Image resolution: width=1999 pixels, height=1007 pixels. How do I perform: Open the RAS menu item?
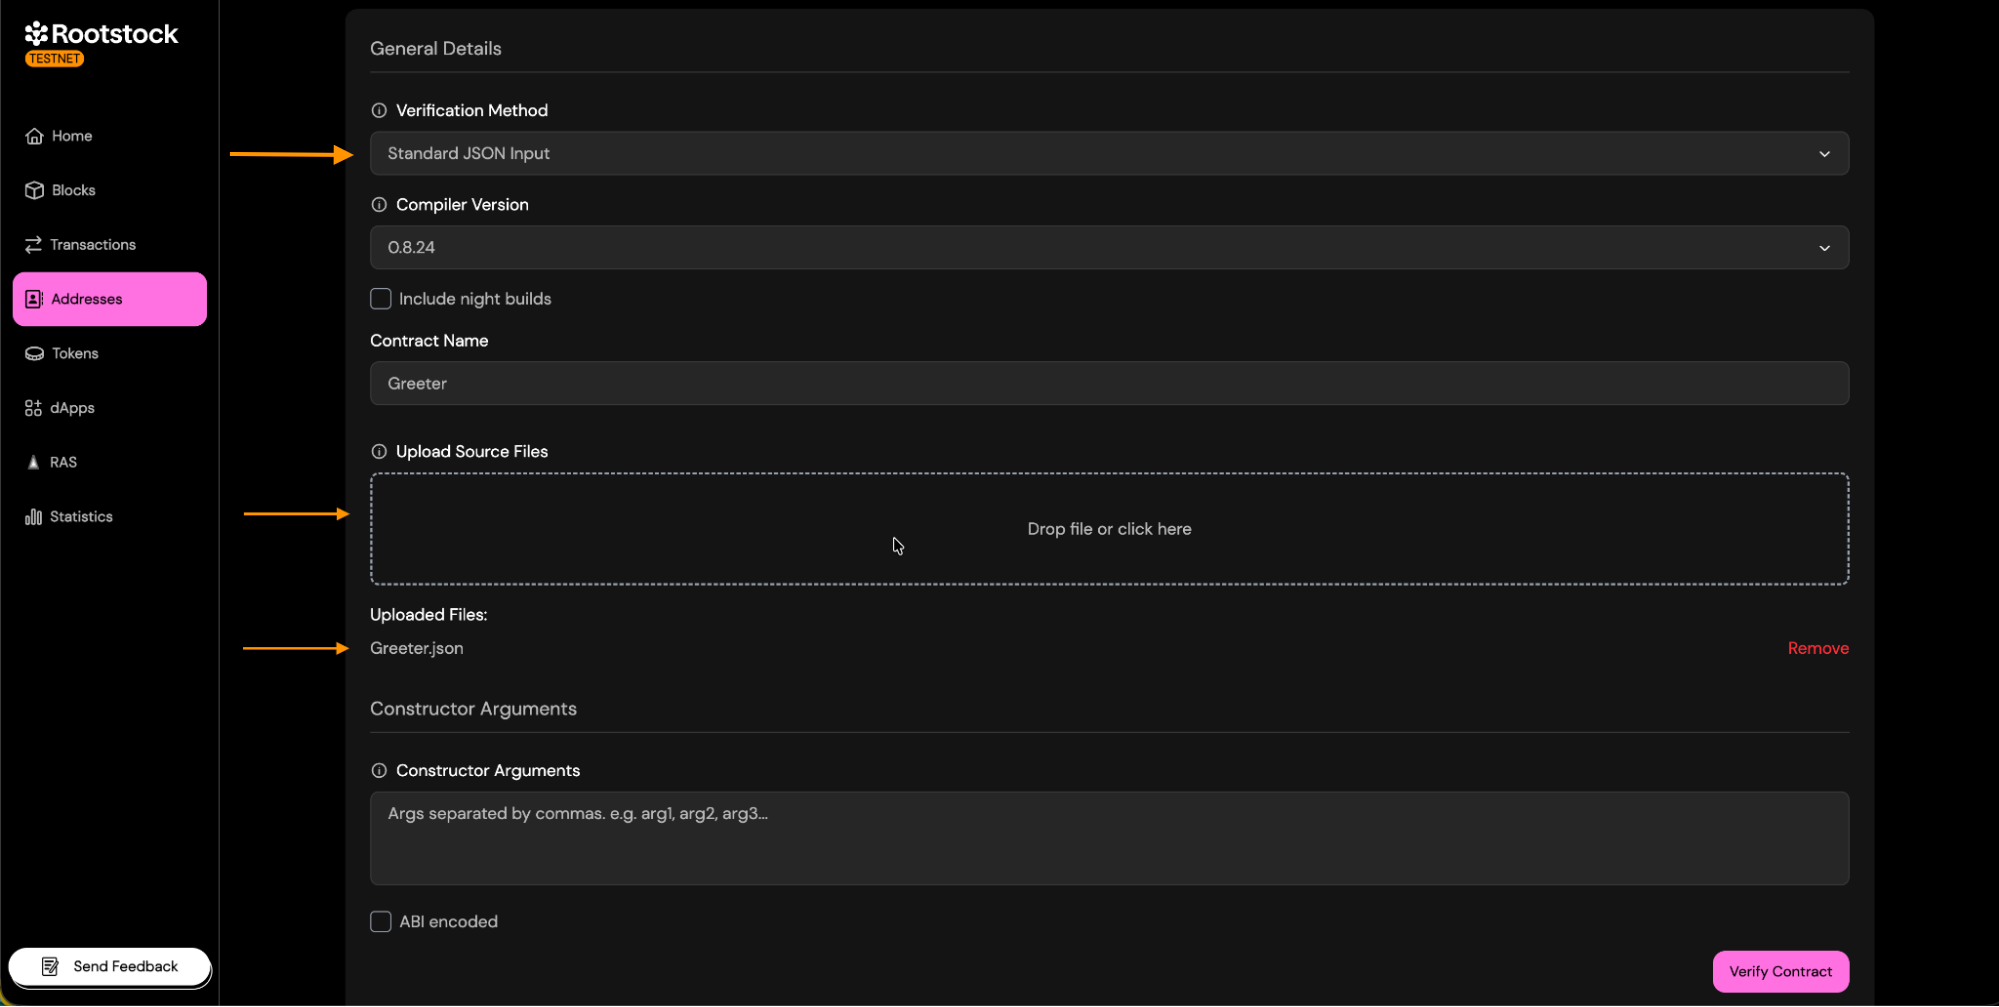pyautogui.click(x=62, y=462)
